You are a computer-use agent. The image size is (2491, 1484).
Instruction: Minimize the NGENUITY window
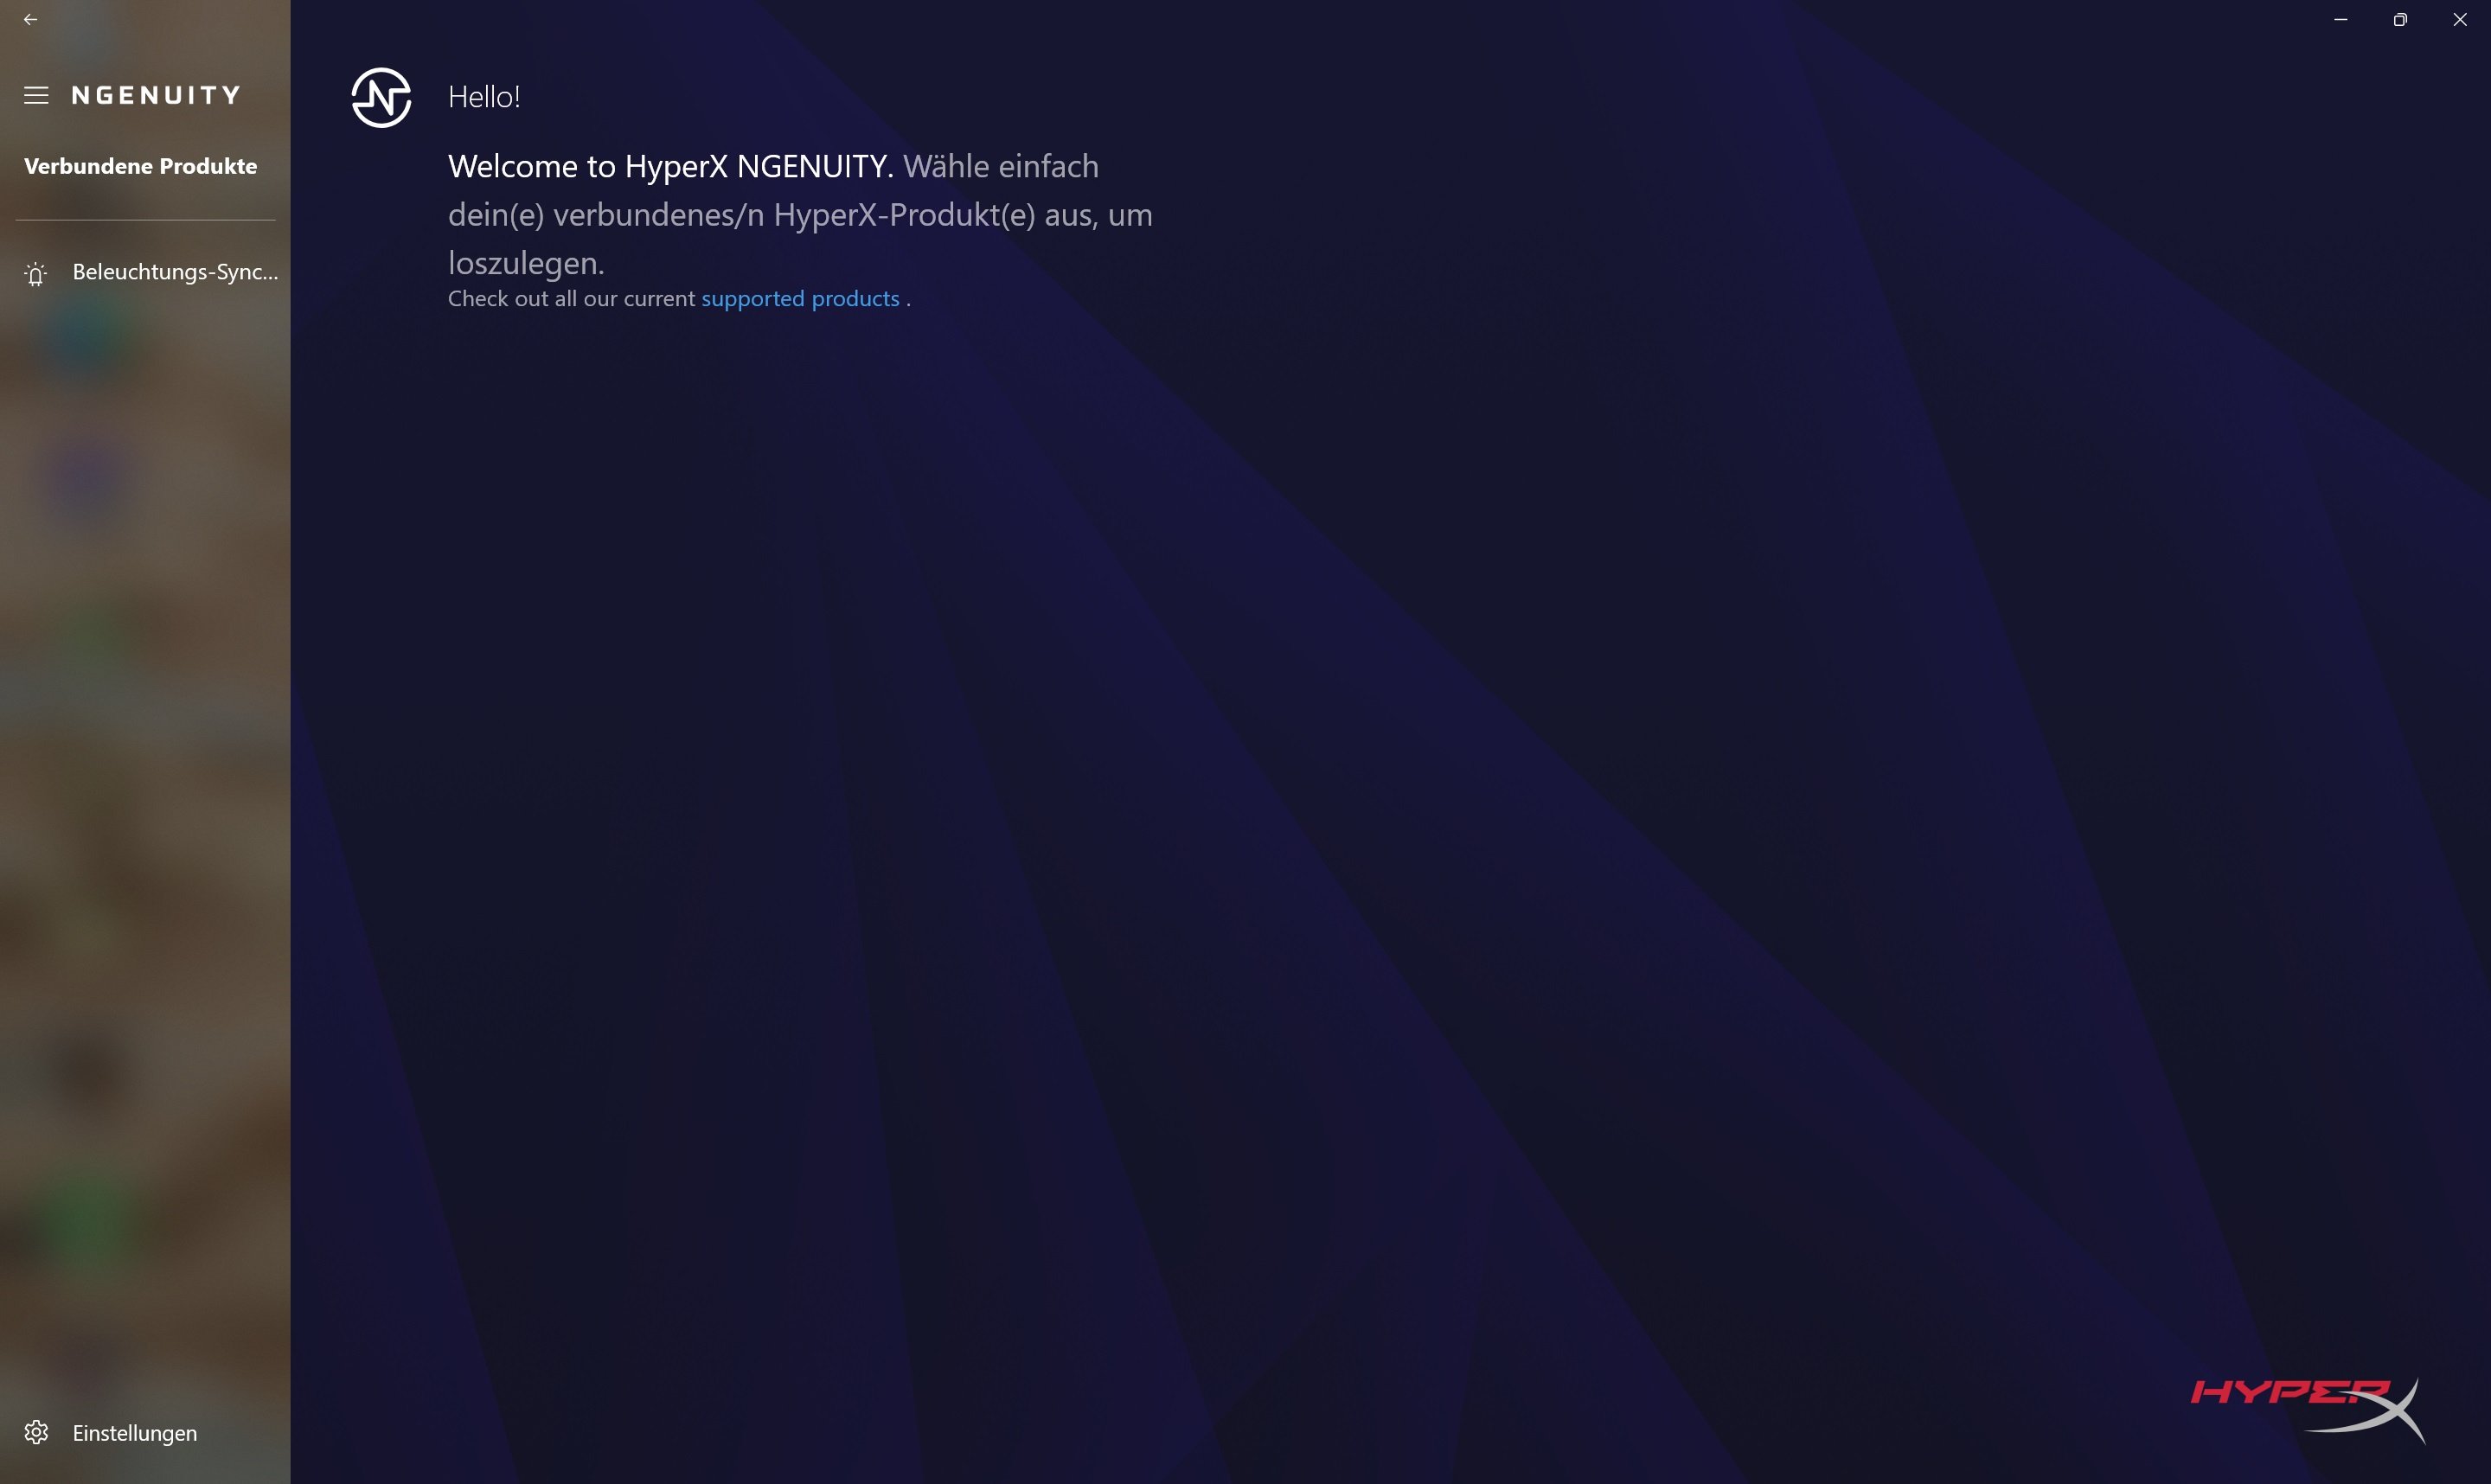pos(2340,19)
